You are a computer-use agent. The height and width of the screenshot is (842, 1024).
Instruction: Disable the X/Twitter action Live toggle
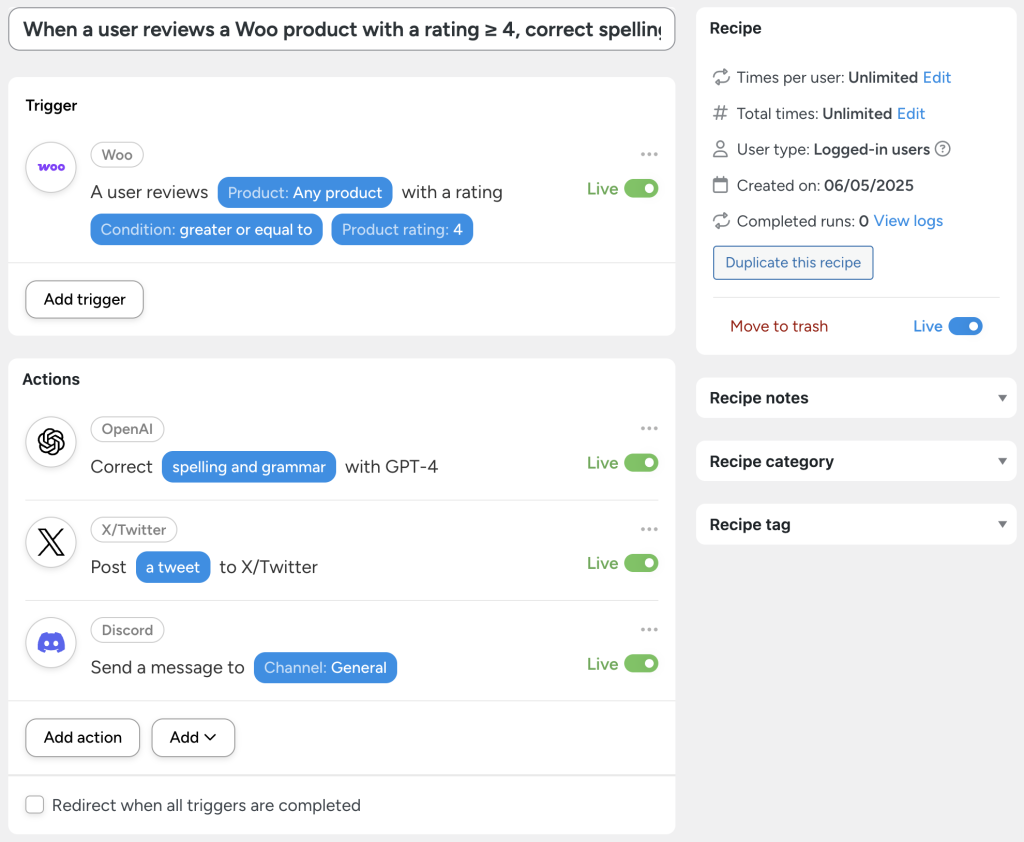[x=644, y=563]
